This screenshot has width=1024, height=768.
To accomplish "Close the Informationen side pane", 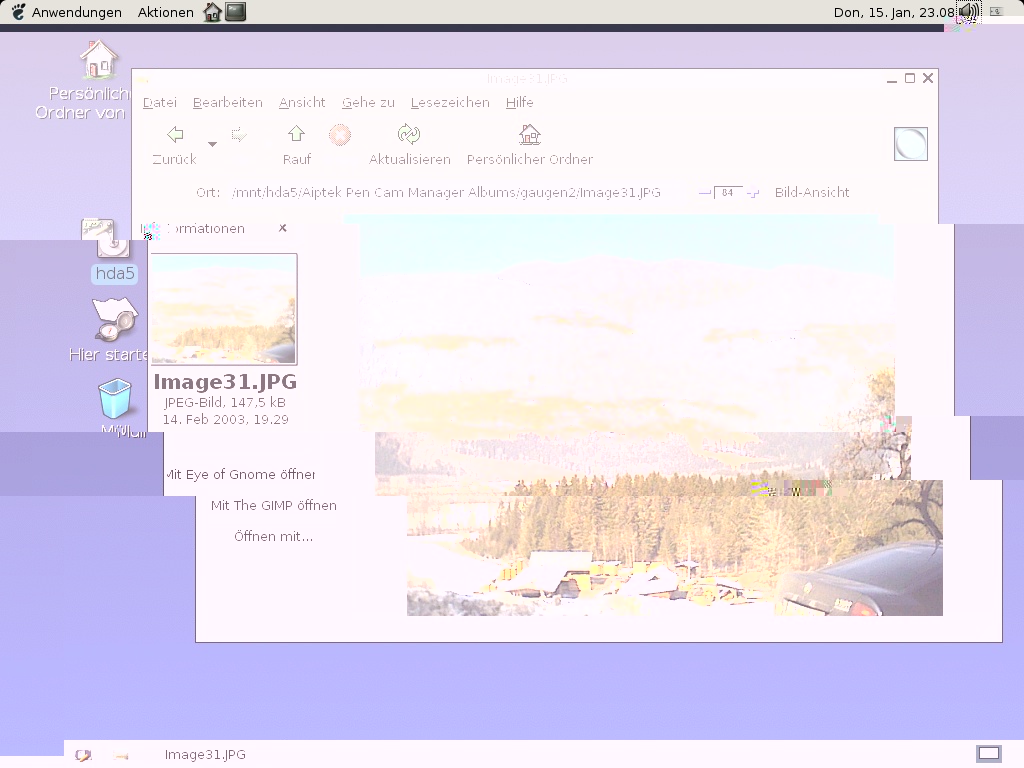I will 283,228.
